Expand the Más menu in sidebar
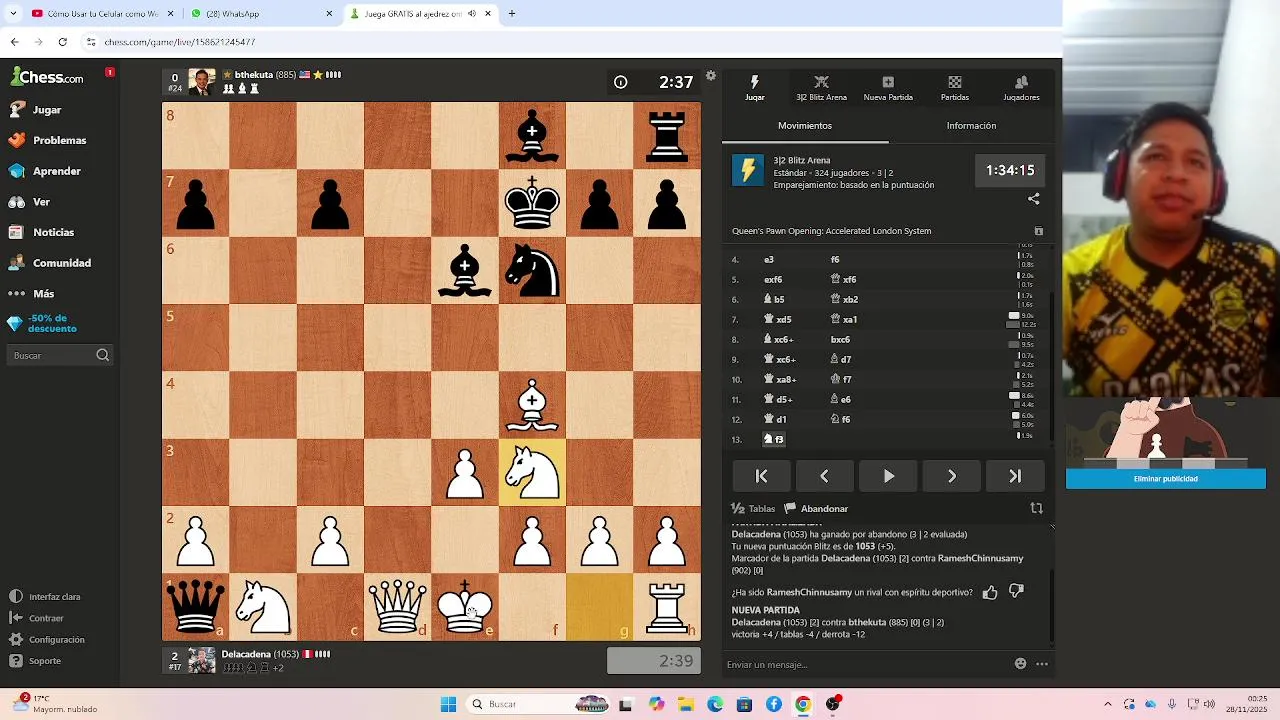1280x720 pixels. (32, 294)
